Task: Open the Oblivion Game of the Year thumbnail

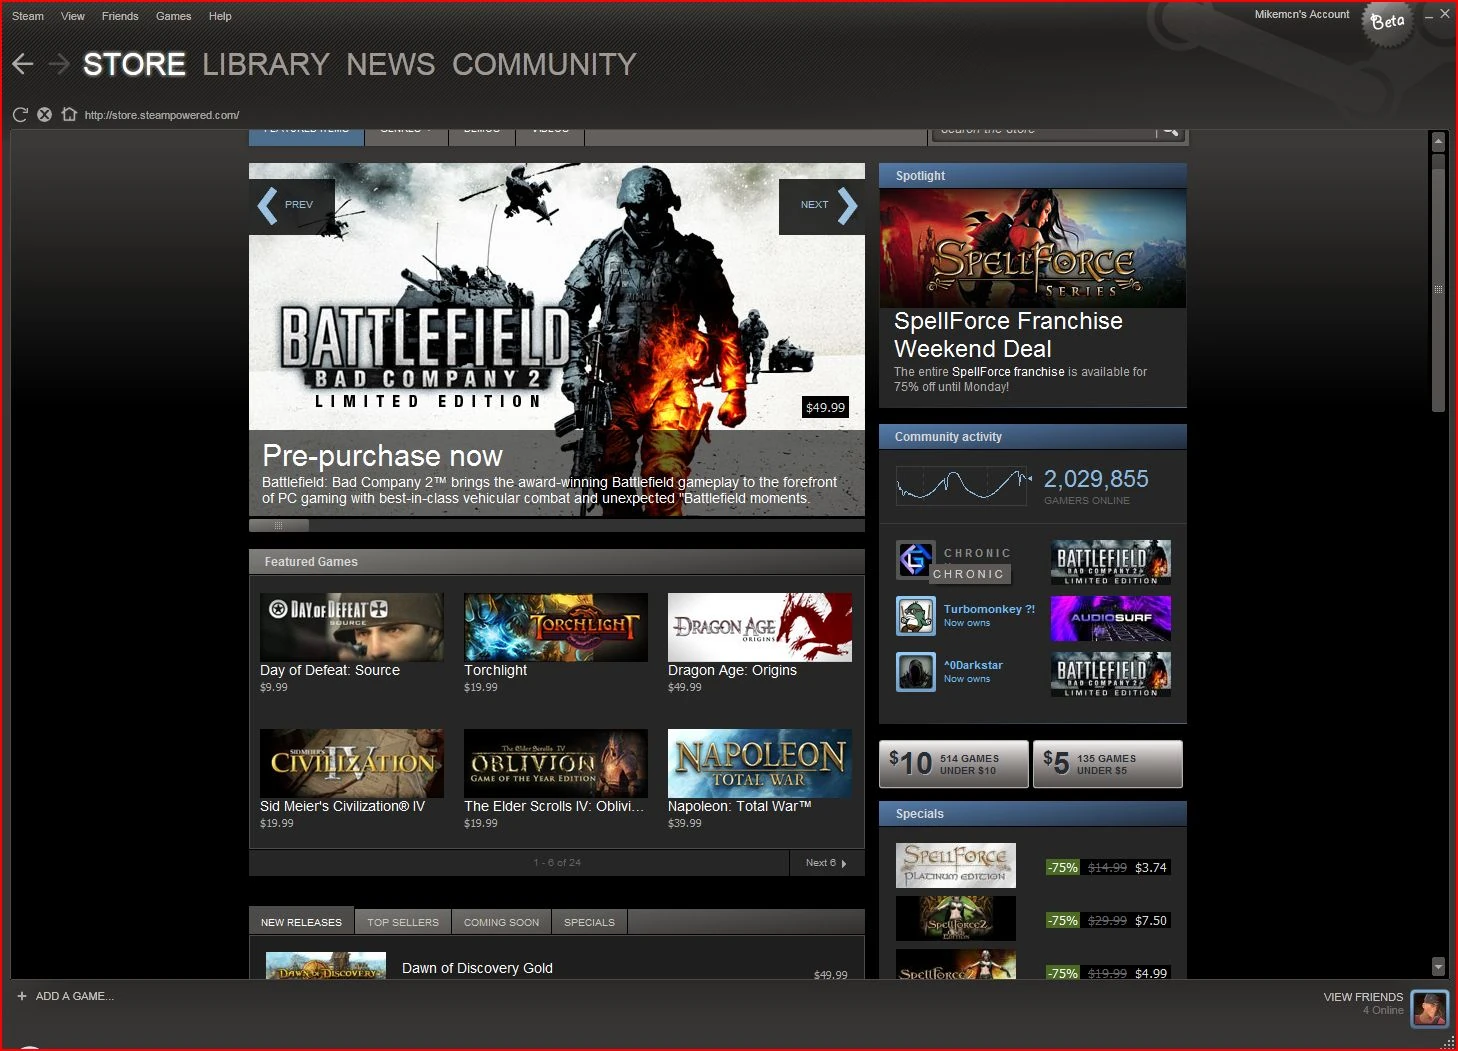Action: [556, 763]
